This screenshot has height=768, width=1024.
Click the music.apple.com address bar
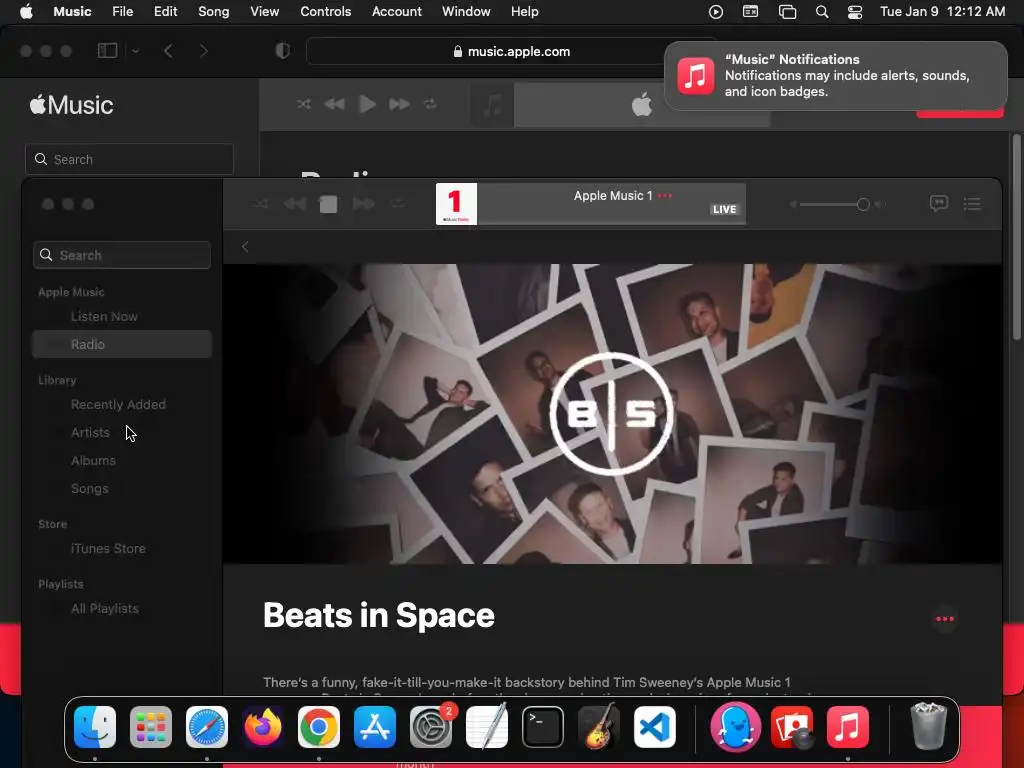[511, 52]
